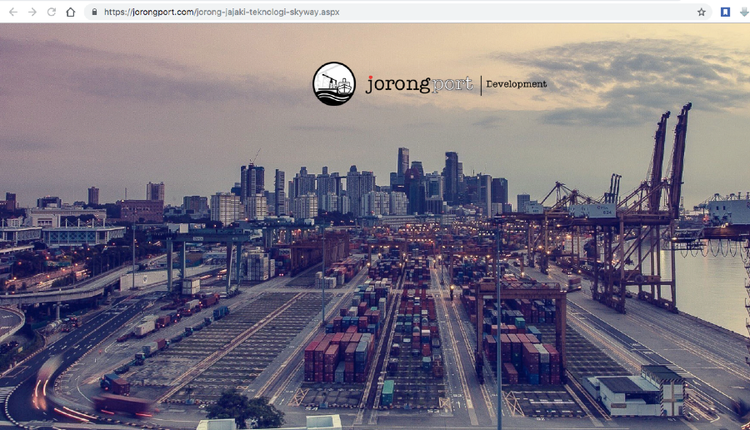Bookmark this page with the star
The image size is (750, 430).
tap(701, 12)
